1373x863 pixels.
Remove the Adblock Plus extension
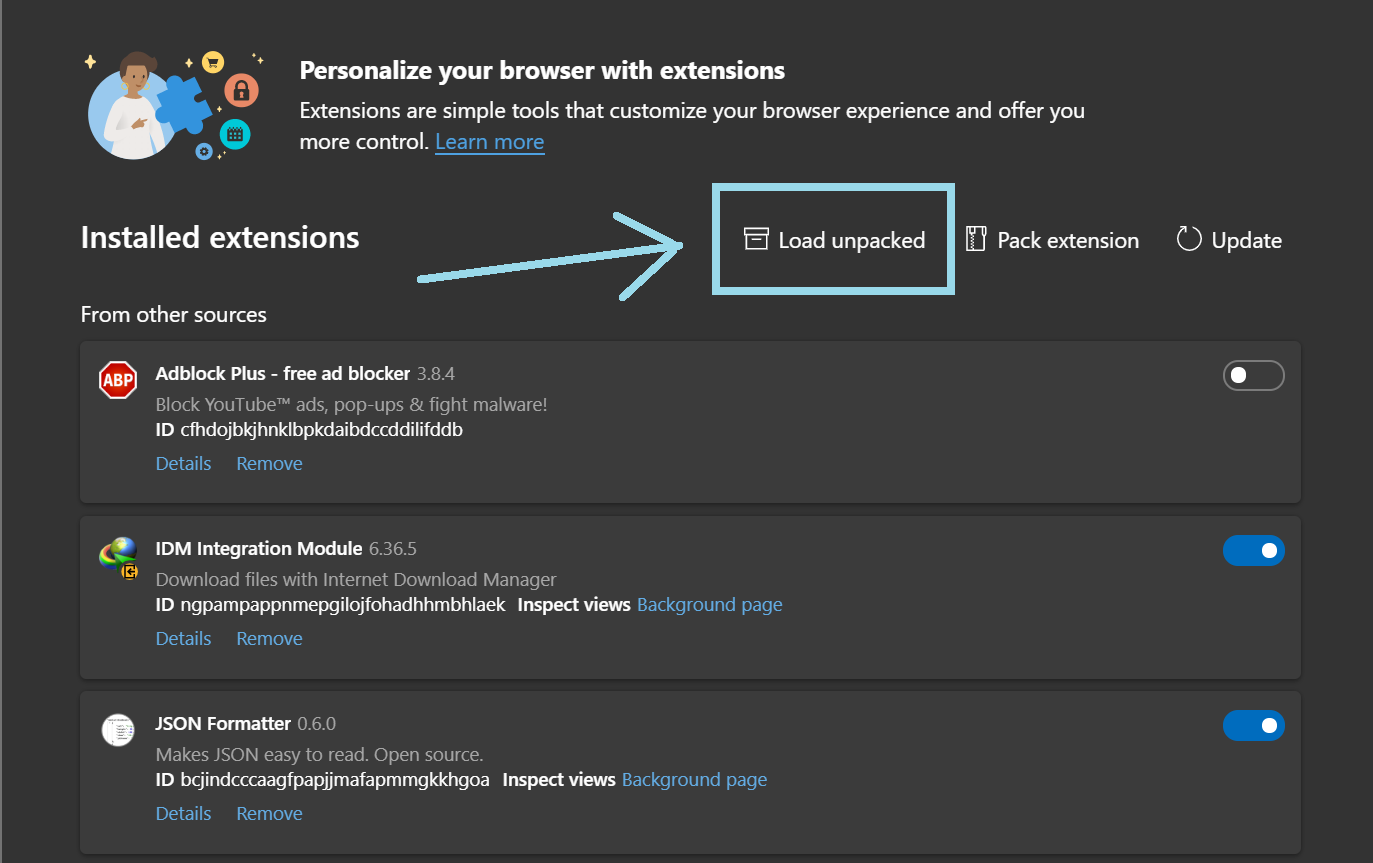[269, 464]
